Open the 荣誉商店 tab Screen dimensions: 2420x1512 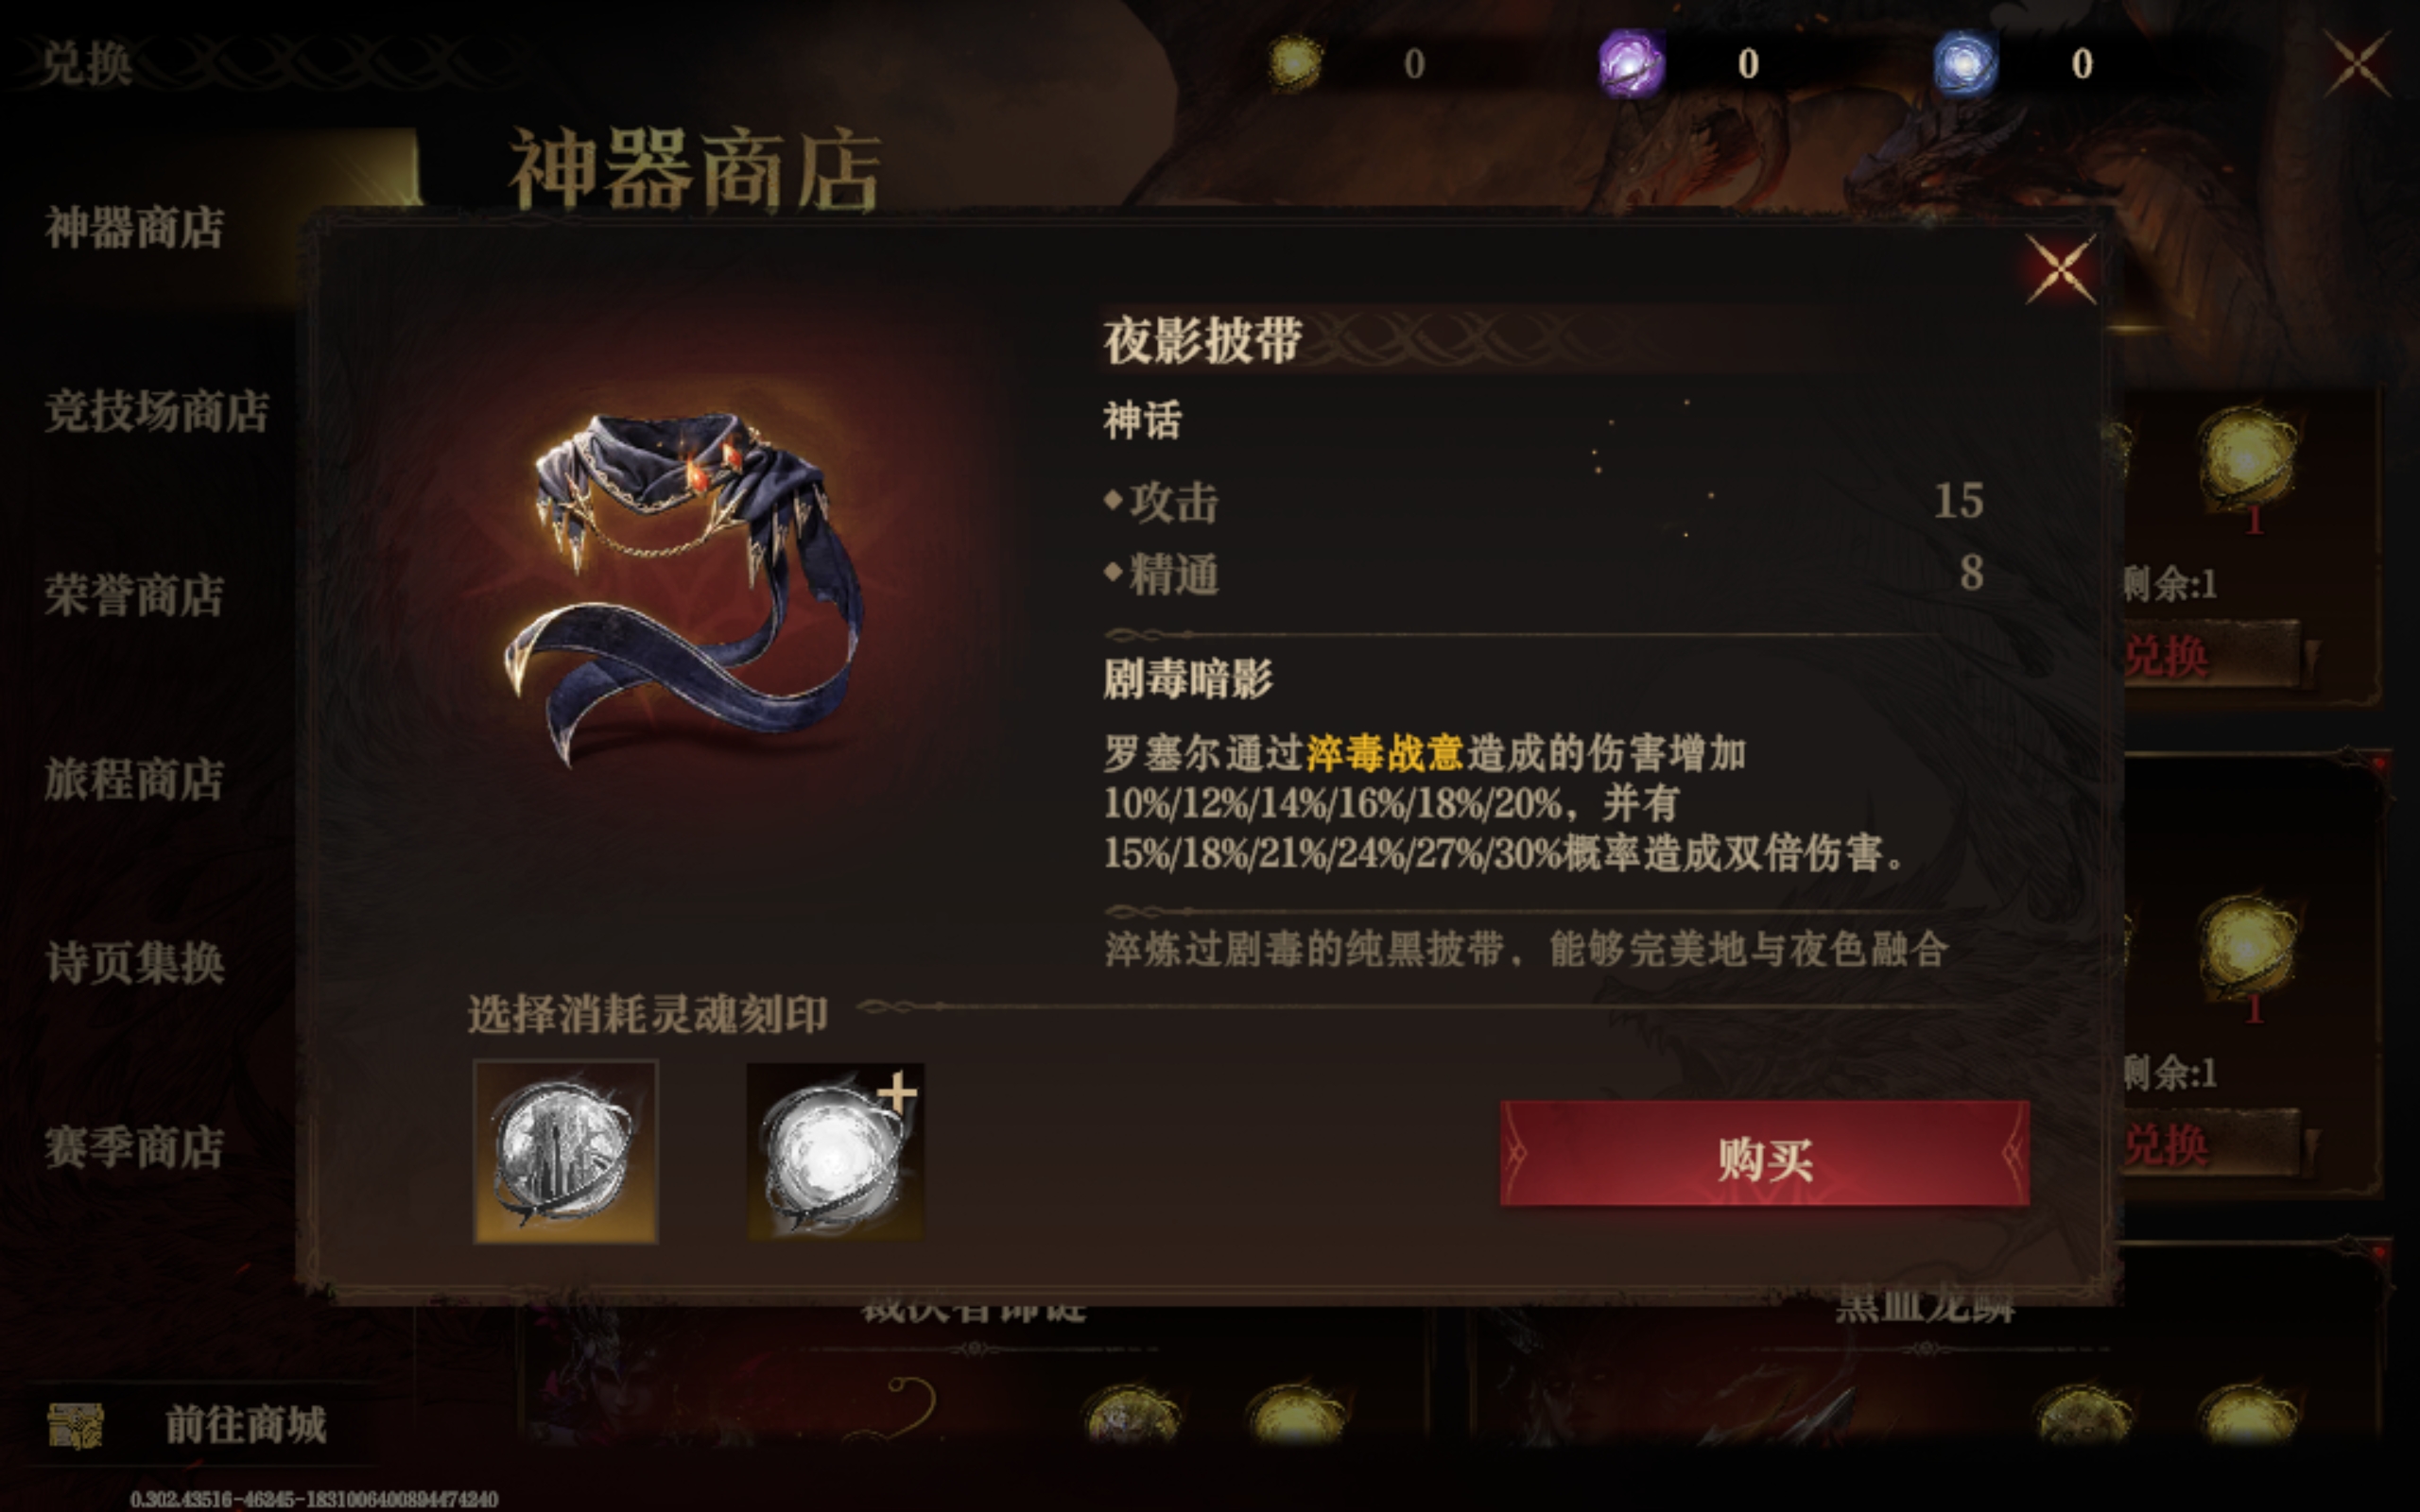134,596
